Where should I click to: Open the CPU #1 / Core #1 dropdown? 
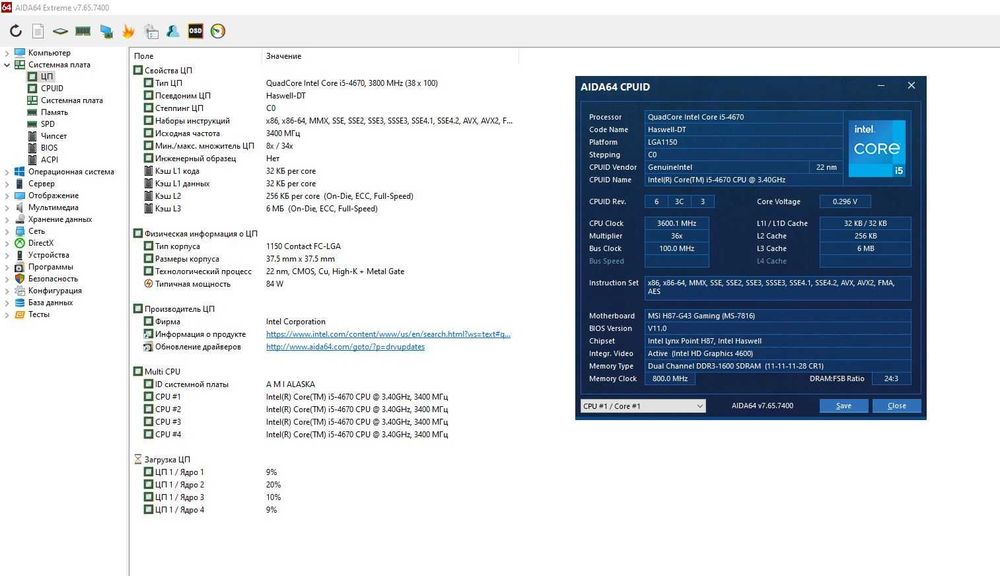pos(643,406)
